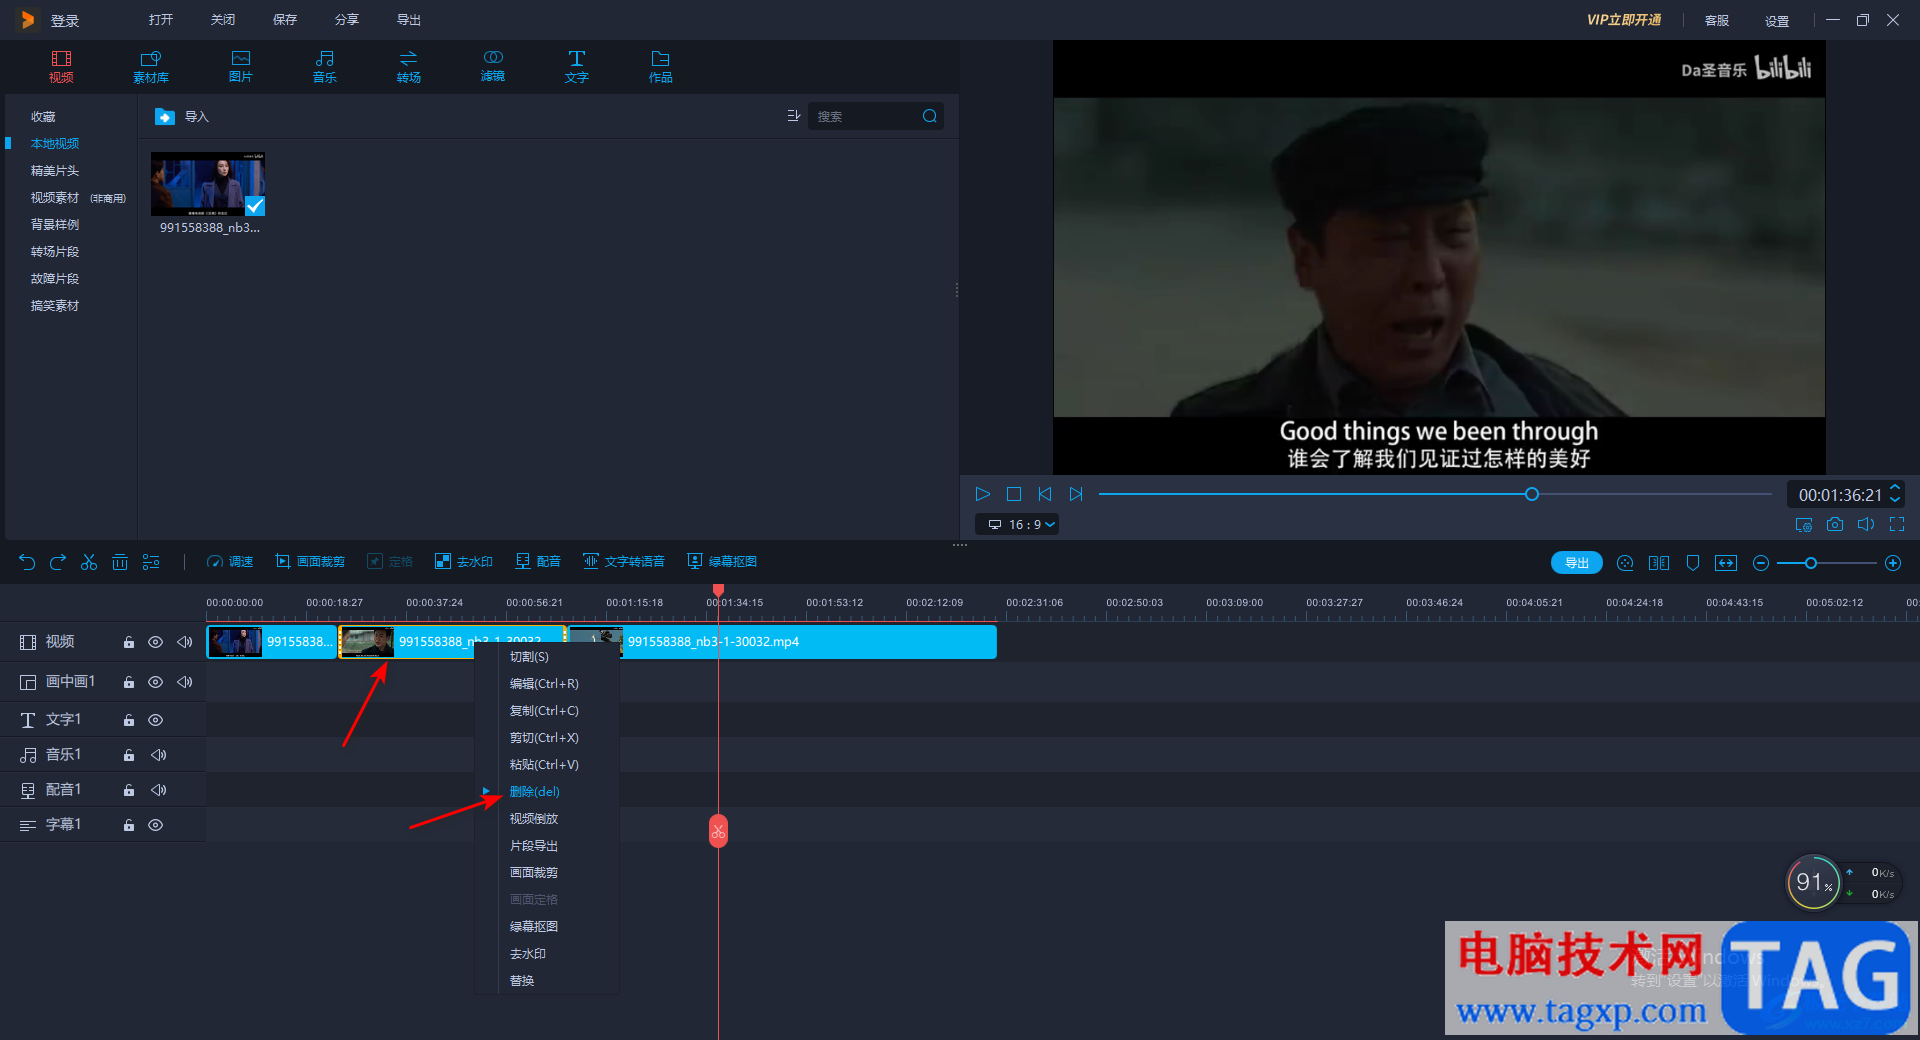Select 精美片头 in sidebar
Screen dimensions: 1920x1040
click(54, 171)
